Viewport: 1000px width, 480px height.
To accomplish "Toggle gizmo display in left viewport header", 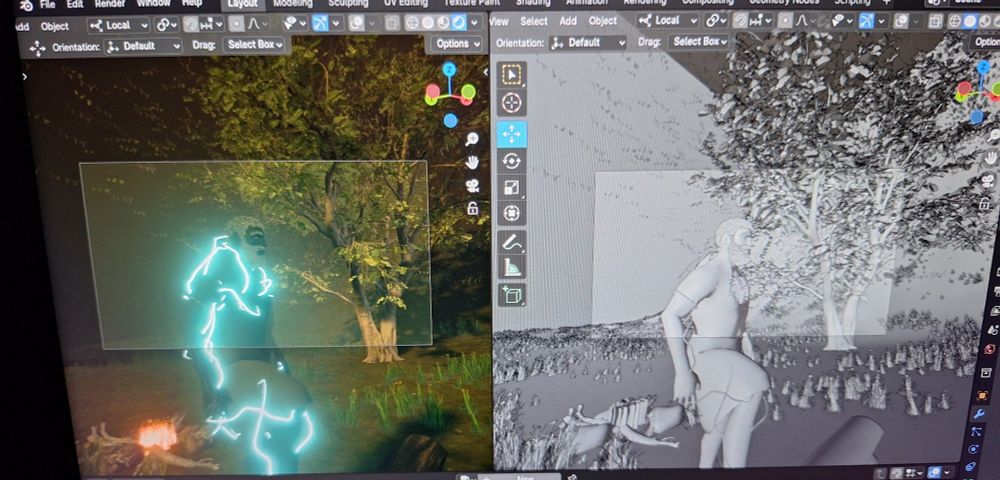I will point(320,24).
